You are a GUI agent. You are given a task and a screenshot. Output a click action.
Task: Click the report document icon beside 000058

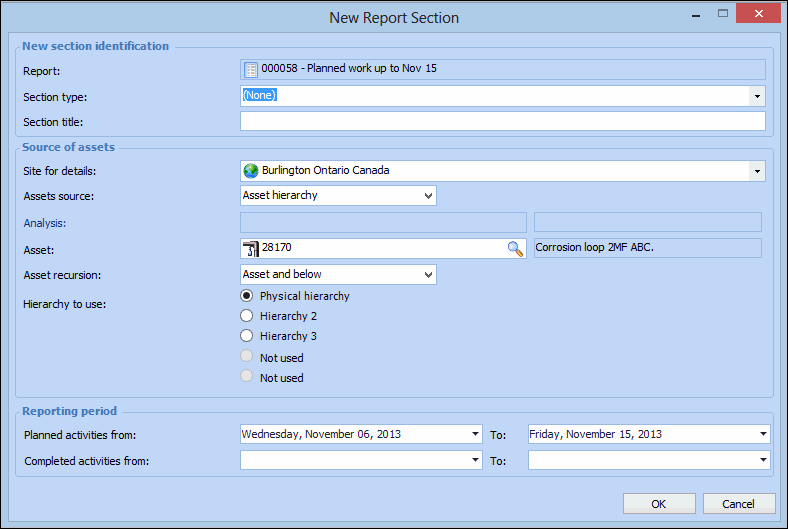(251, 70)
